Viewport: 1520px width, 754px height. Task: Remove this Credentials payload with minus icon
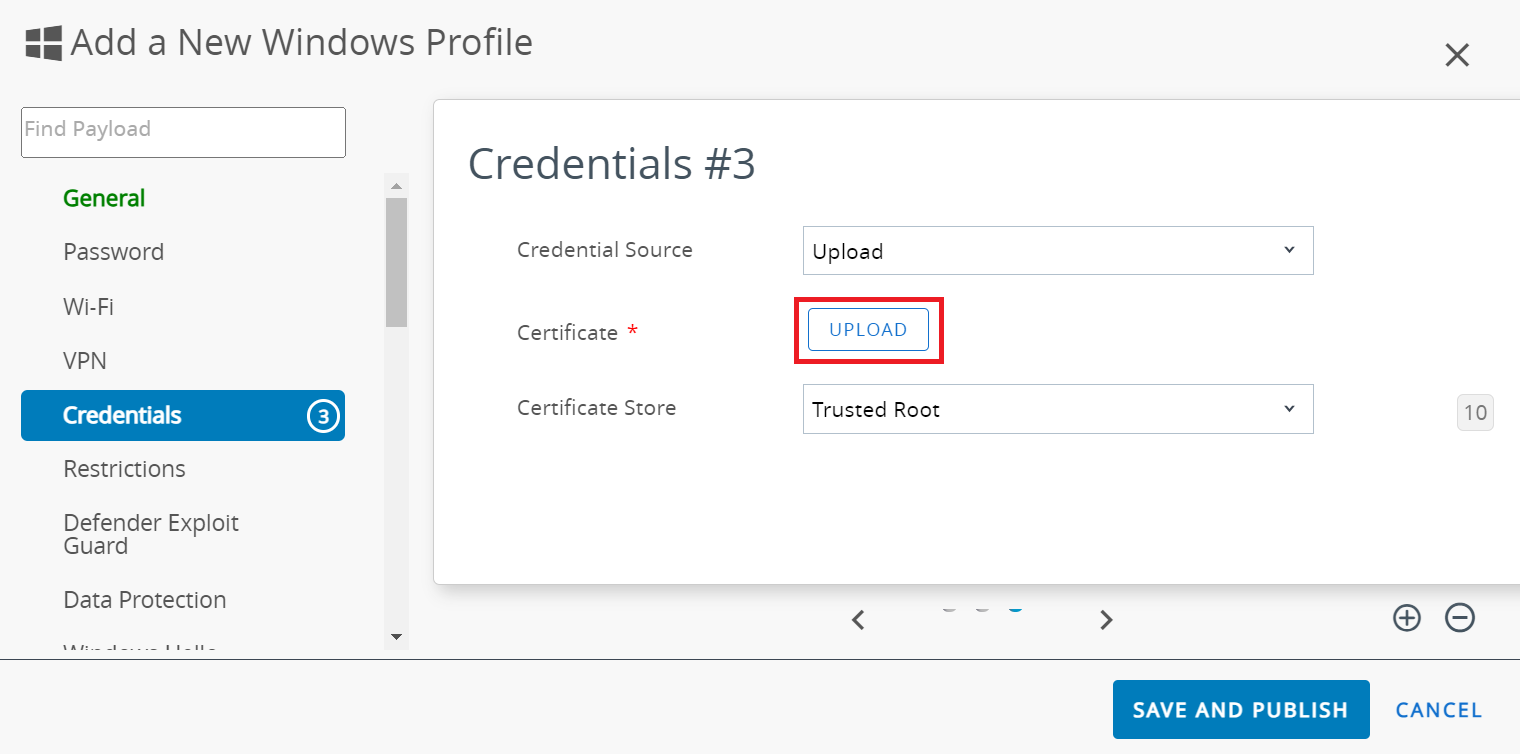(1460, 618)
